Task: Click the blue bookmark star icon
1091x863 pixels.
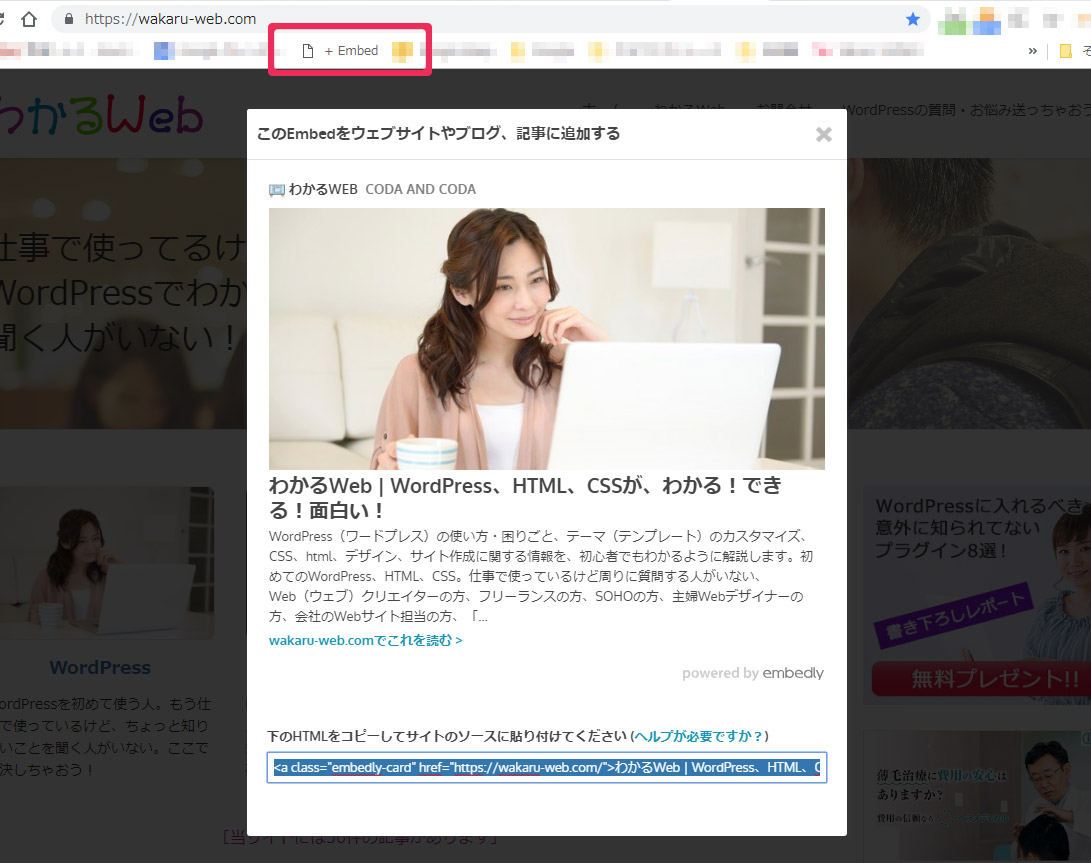Action: (x=912, y=19)
